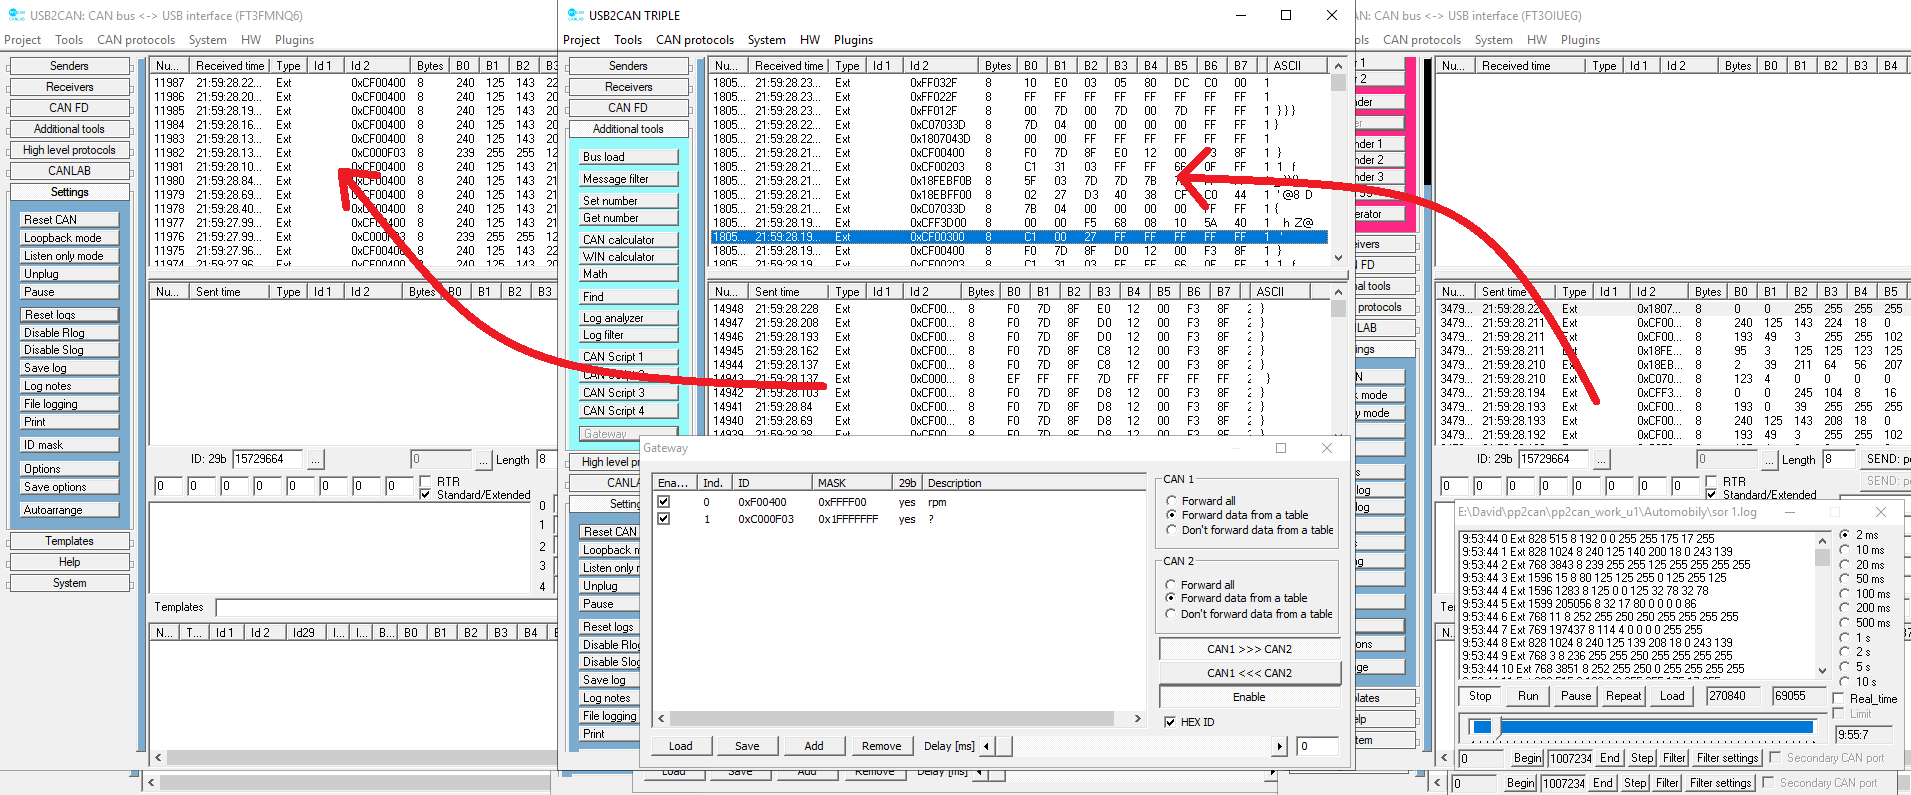Viewport: 1911px width, 795px height.
Task: Click CAN1 >>> CAN2 button
Action: point(1249,649)
